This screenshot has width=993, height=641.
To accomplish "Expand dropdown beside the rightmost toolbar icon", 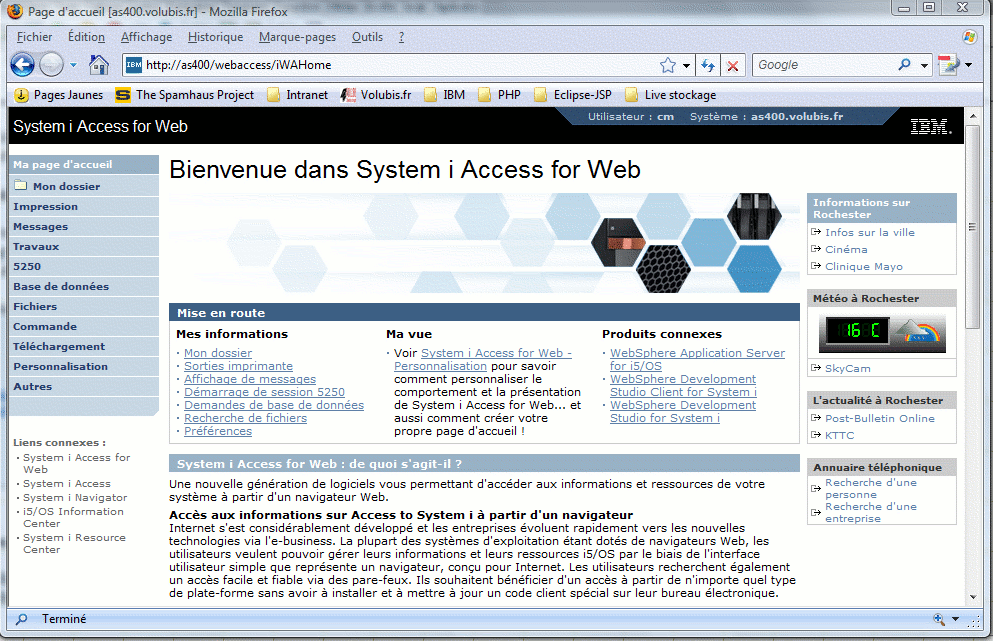I will click(x=968, y=65).
